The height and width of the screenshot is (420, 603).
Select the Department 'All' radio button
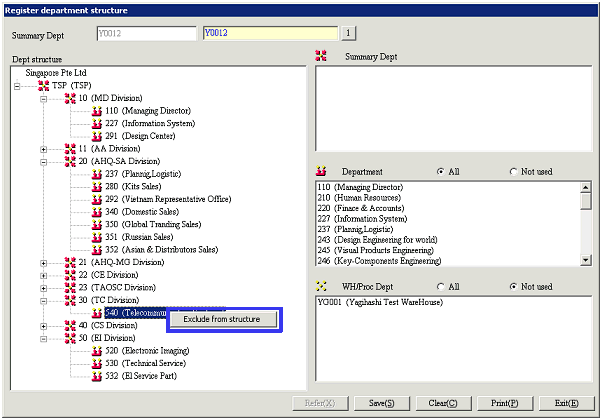click(x=441, y=172)
